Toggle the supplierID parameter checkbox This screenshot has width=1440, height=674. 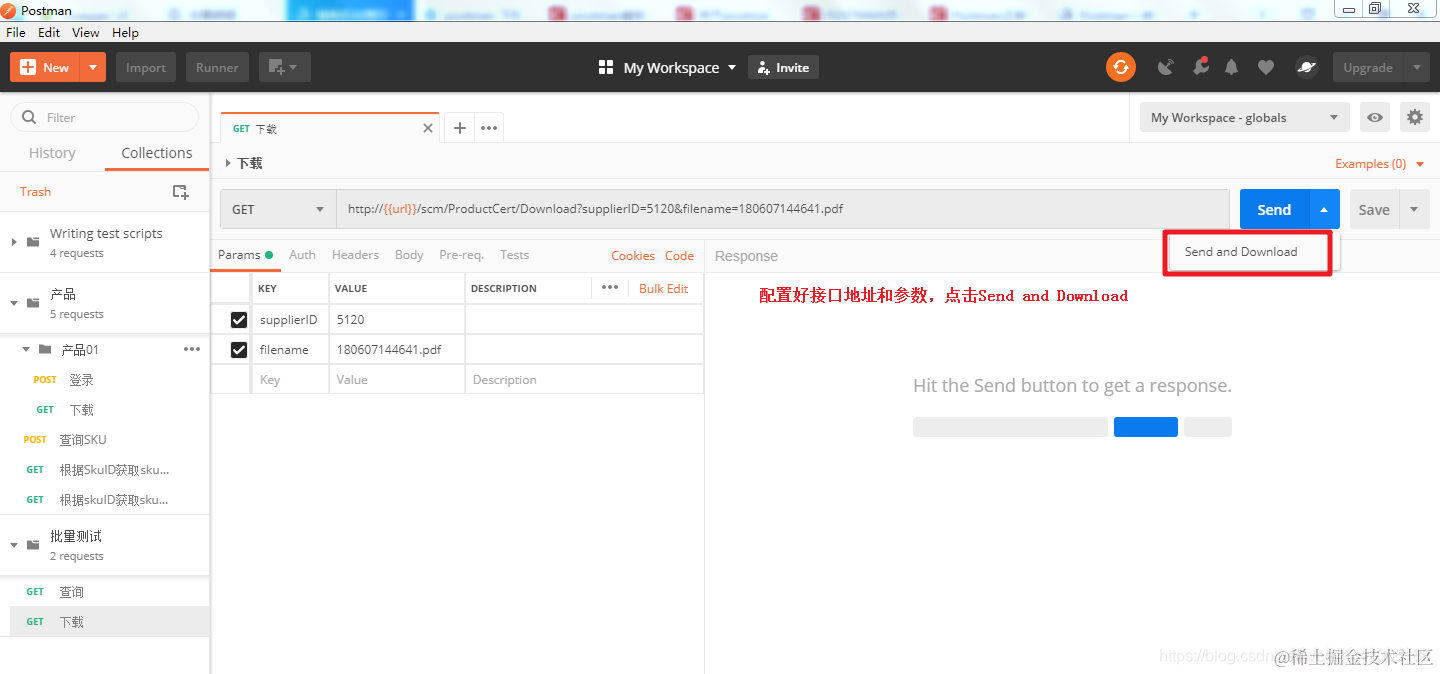click(x=239, y=320)
